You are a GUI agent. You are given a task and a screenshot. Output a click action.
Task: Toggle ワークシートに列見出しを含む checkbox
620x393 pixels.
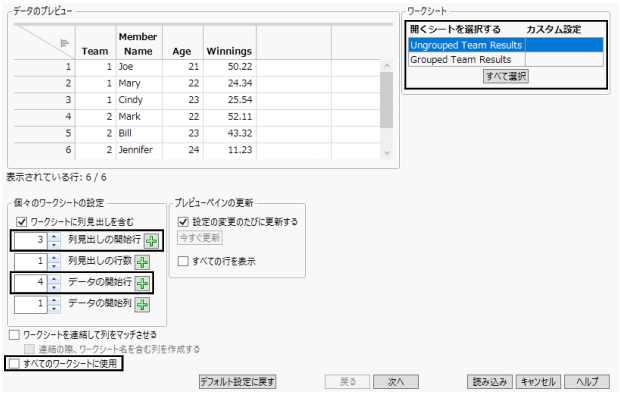[x=21, y=222]
